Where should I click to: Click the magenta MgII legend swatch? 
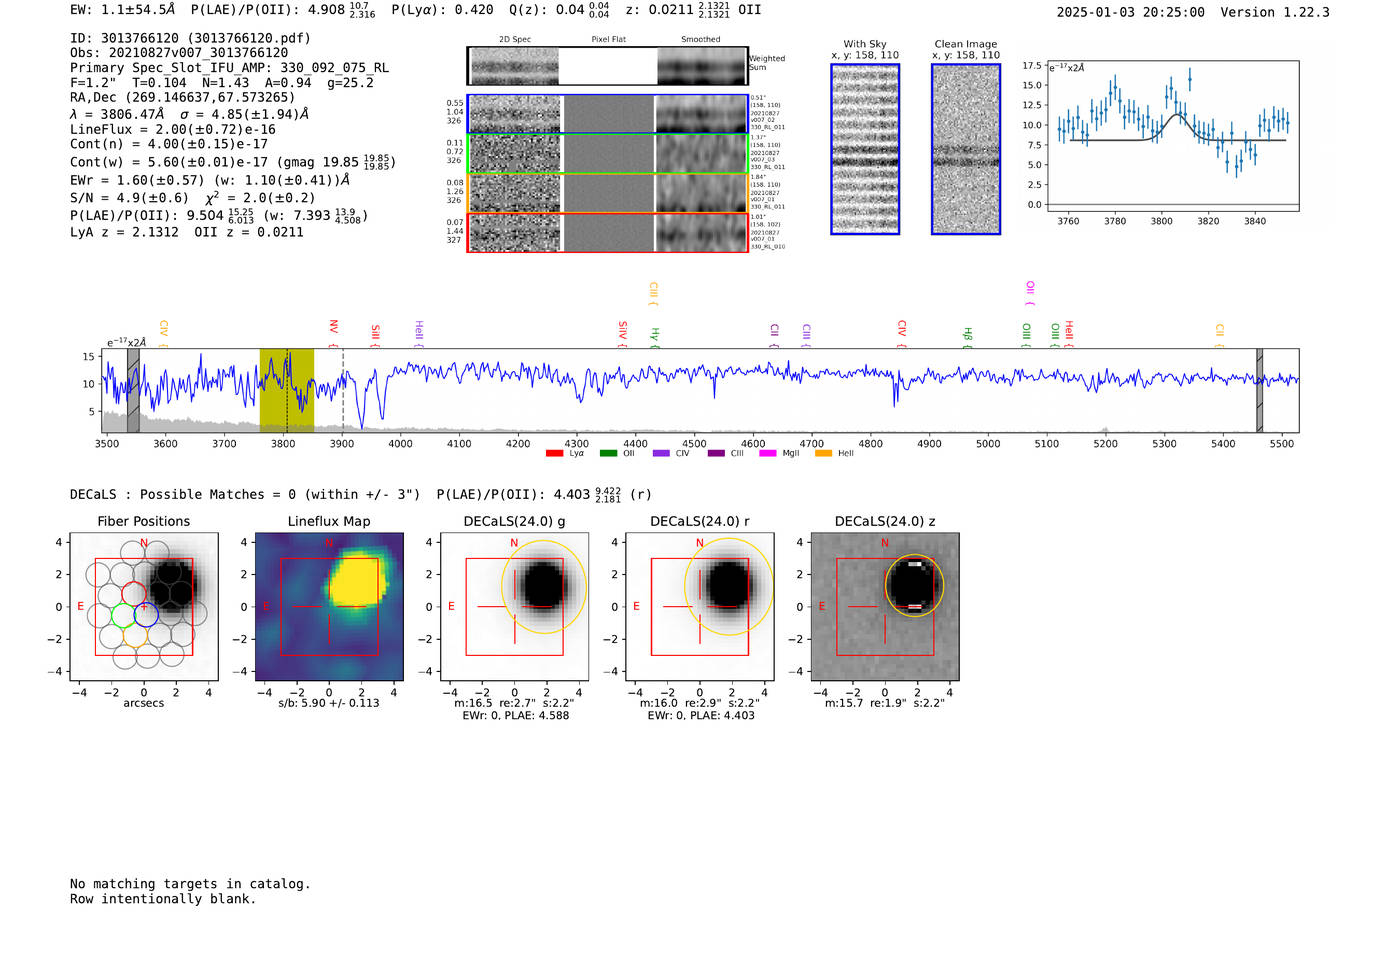[767, 454]
